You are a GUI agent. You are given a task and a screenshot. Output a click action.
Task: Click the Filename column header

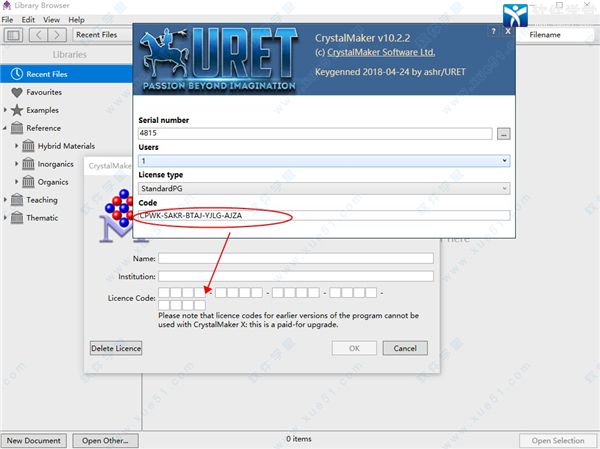558,35
